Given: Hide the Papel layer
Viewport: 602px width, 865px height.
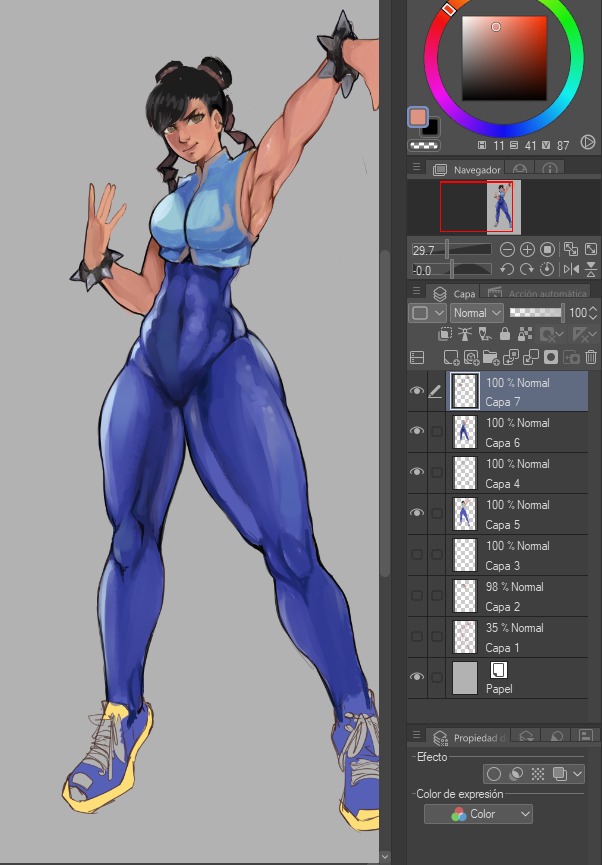Looking at the screenshot, I should coord(417,677).
